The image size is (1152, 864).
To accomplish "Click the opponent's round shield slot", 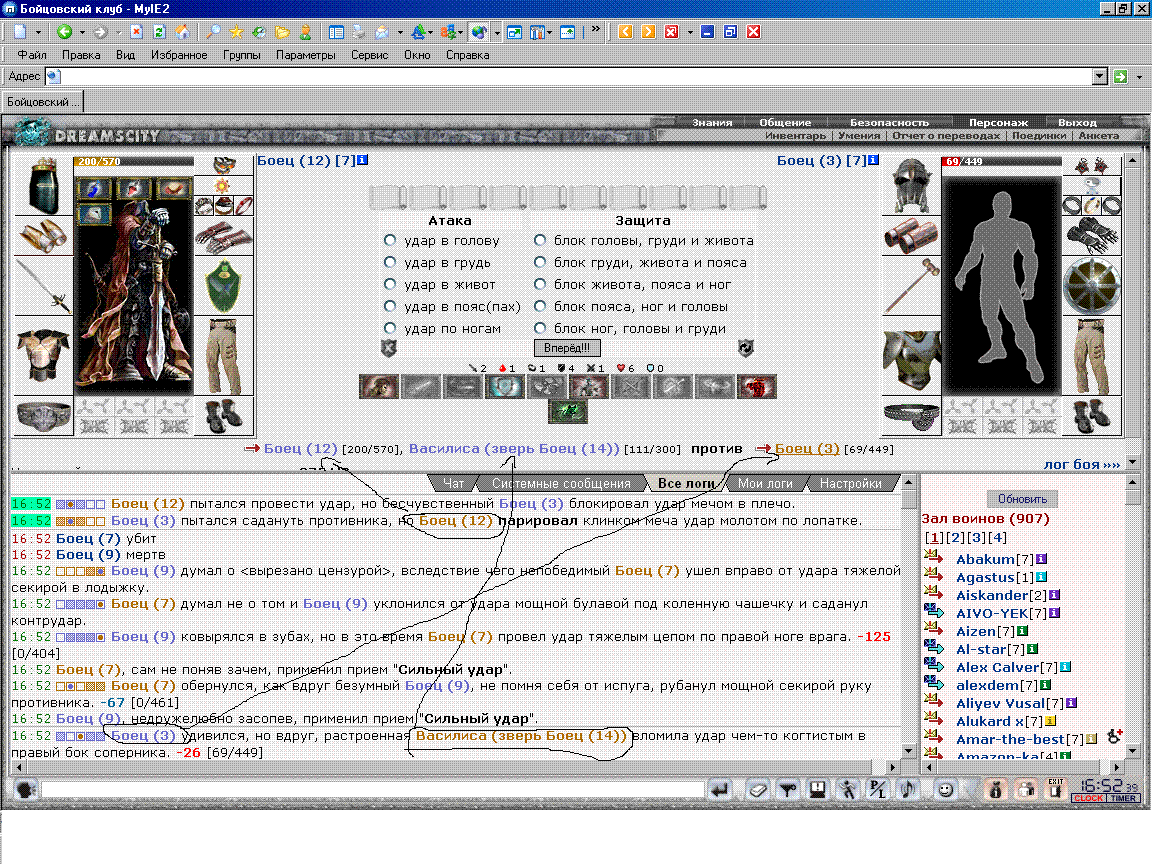I will [1092, 286].
